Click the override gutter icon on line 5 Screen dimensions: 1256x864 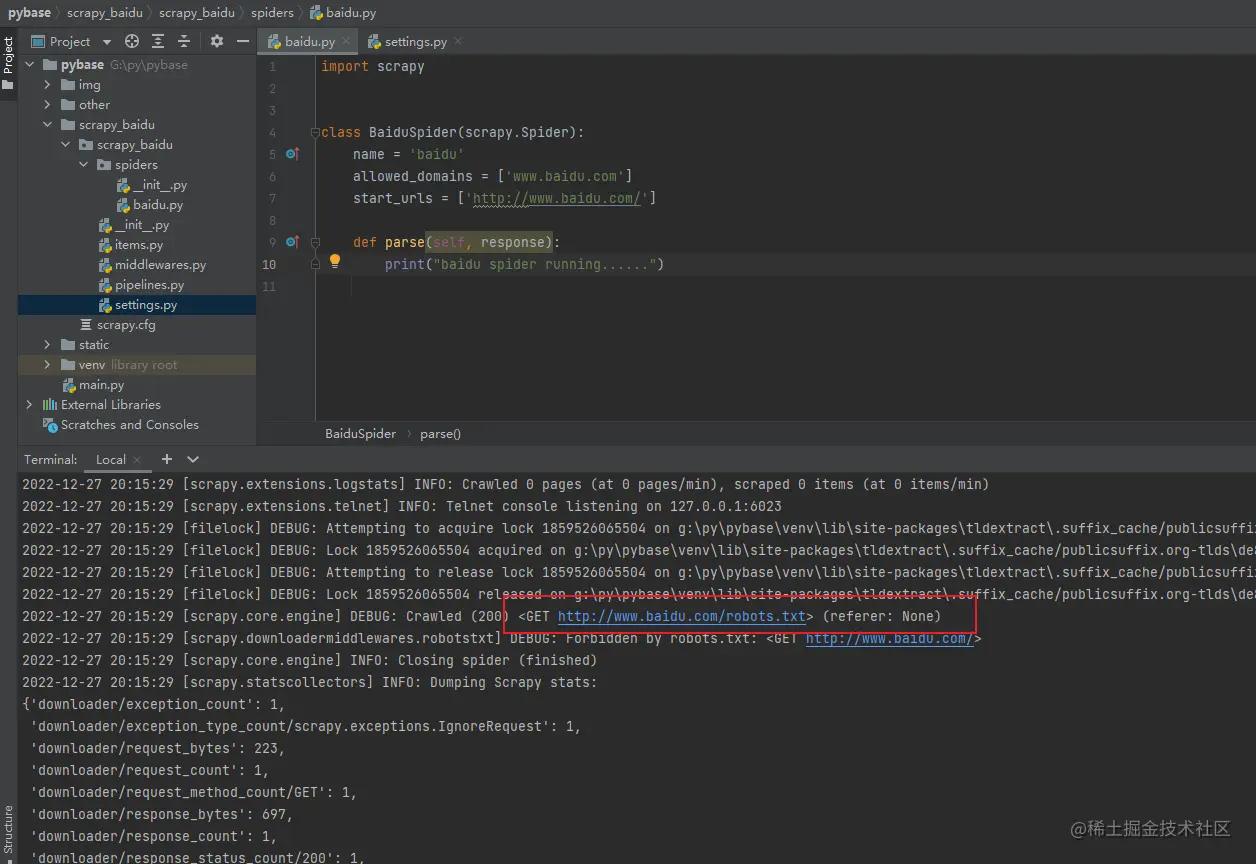[x=292, y=154]
